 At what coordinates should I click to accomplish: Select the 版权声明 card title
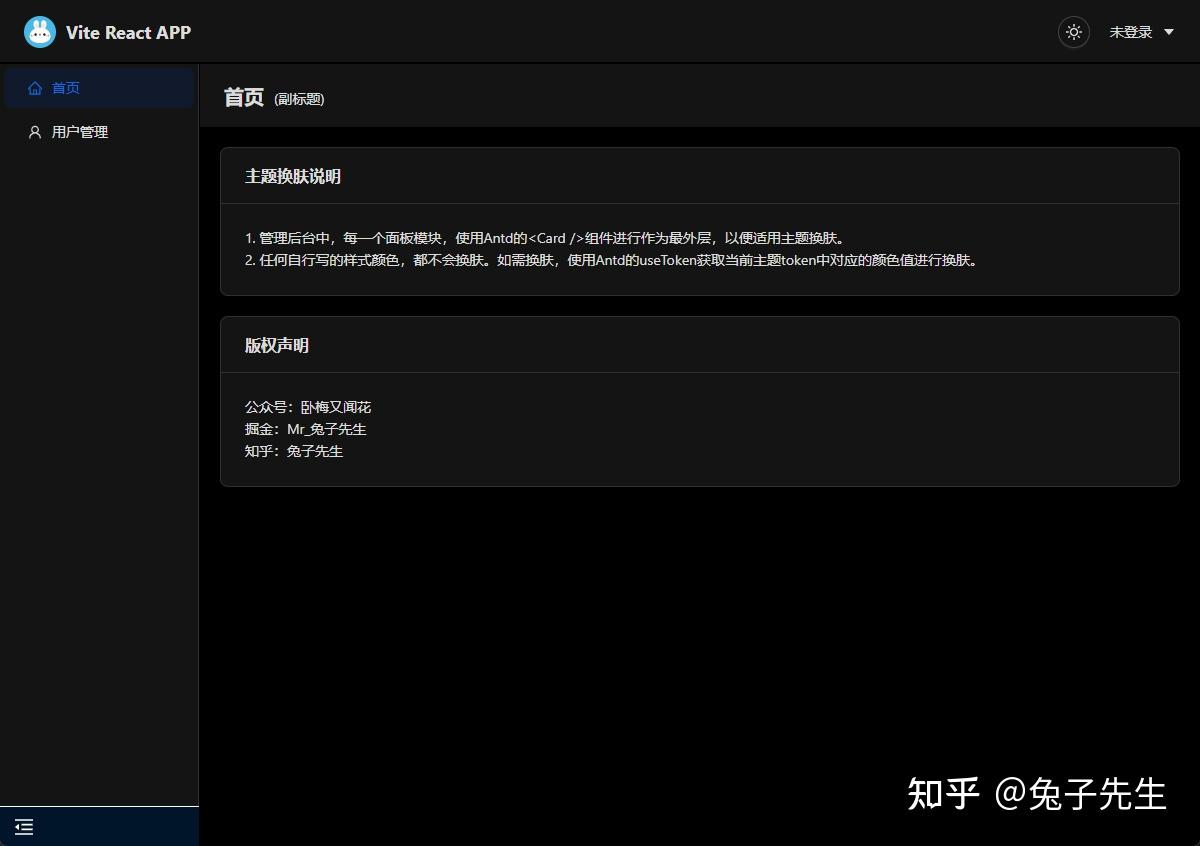(x=275, y=345)
